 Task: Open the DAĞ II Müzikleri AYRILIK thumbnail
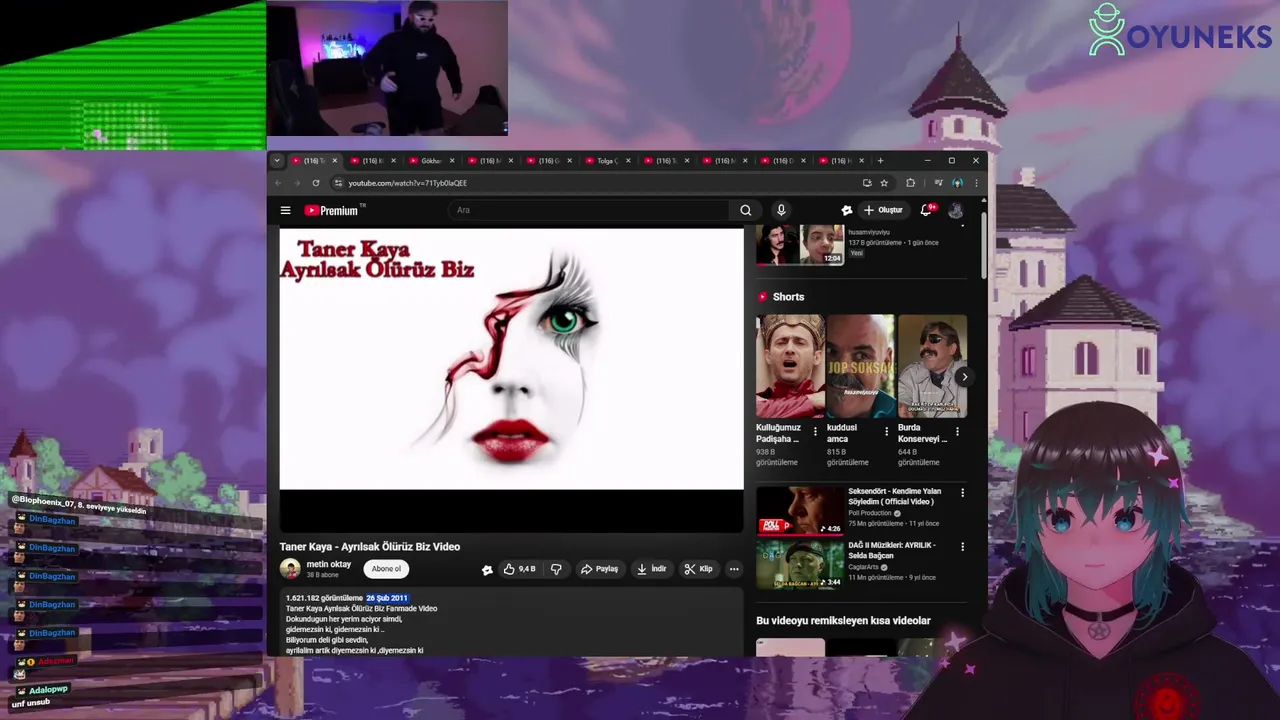point(800,564)
